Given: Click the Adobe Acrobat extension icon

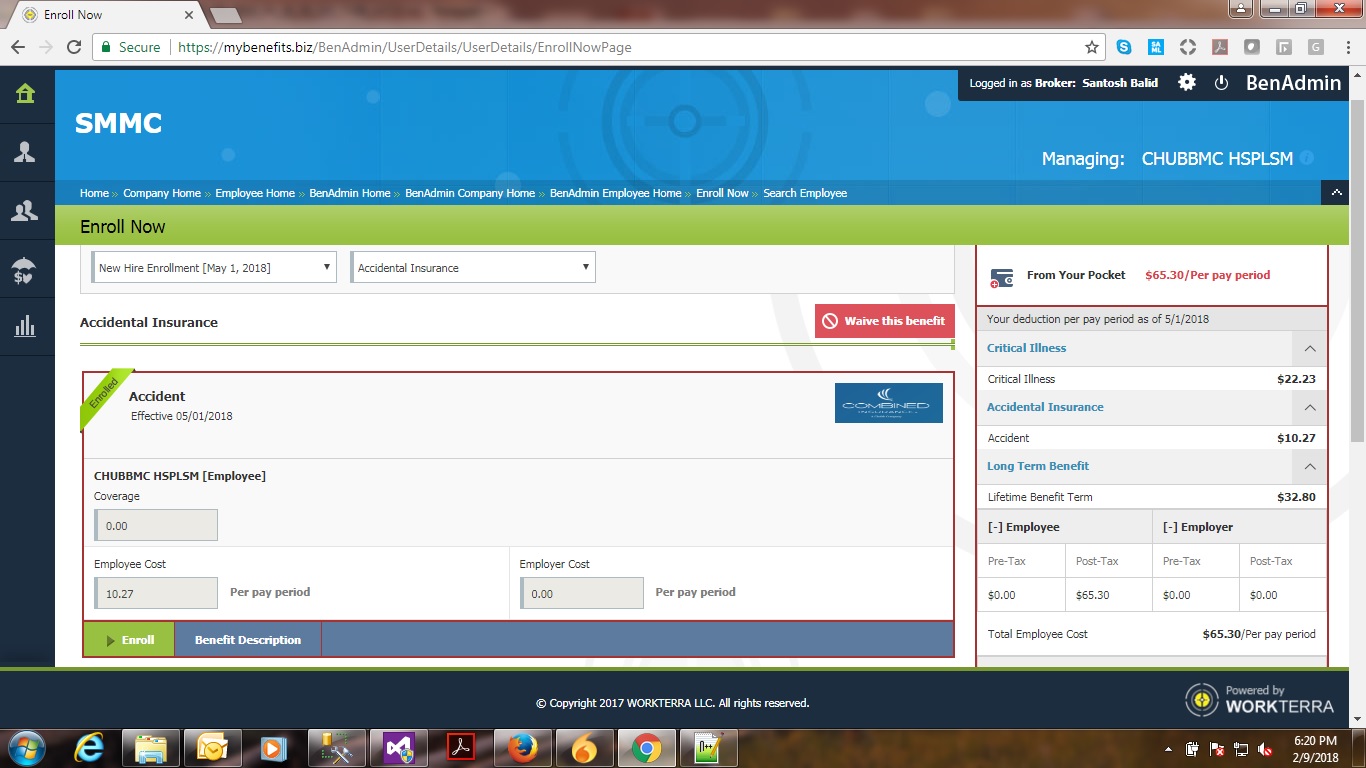Looking at the screenshot, I should click(x=1220, y=47).
